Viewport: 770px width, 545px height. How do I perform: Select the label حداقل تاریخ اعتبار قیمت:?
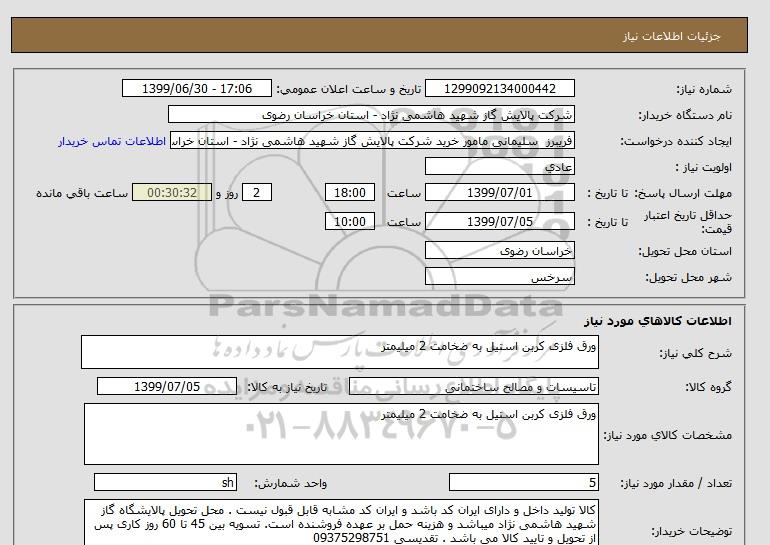click(688, 222)
